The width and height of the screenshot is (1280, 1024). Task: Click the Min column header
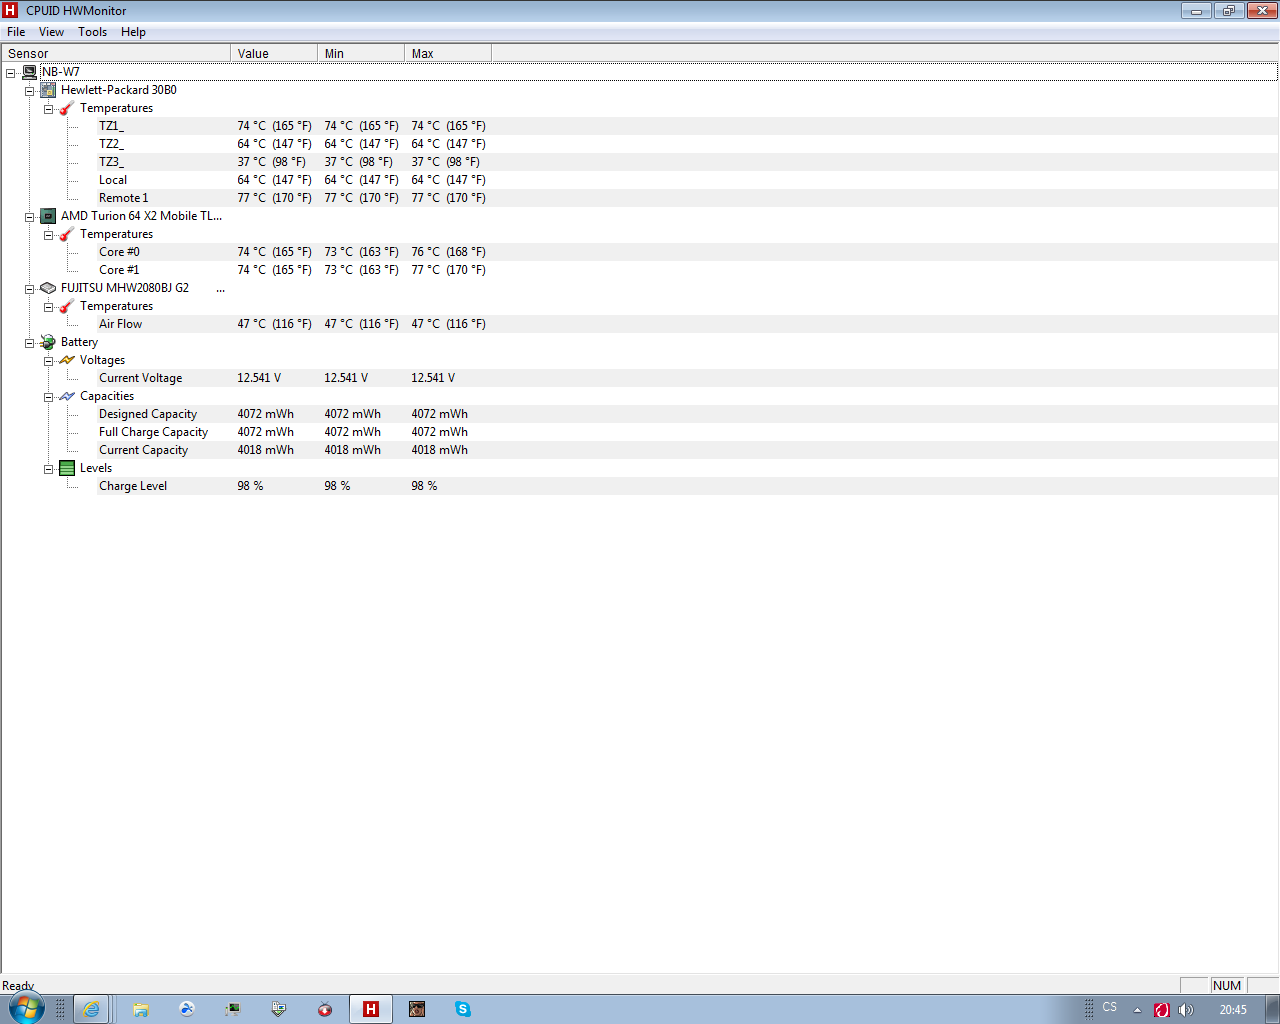361,53
